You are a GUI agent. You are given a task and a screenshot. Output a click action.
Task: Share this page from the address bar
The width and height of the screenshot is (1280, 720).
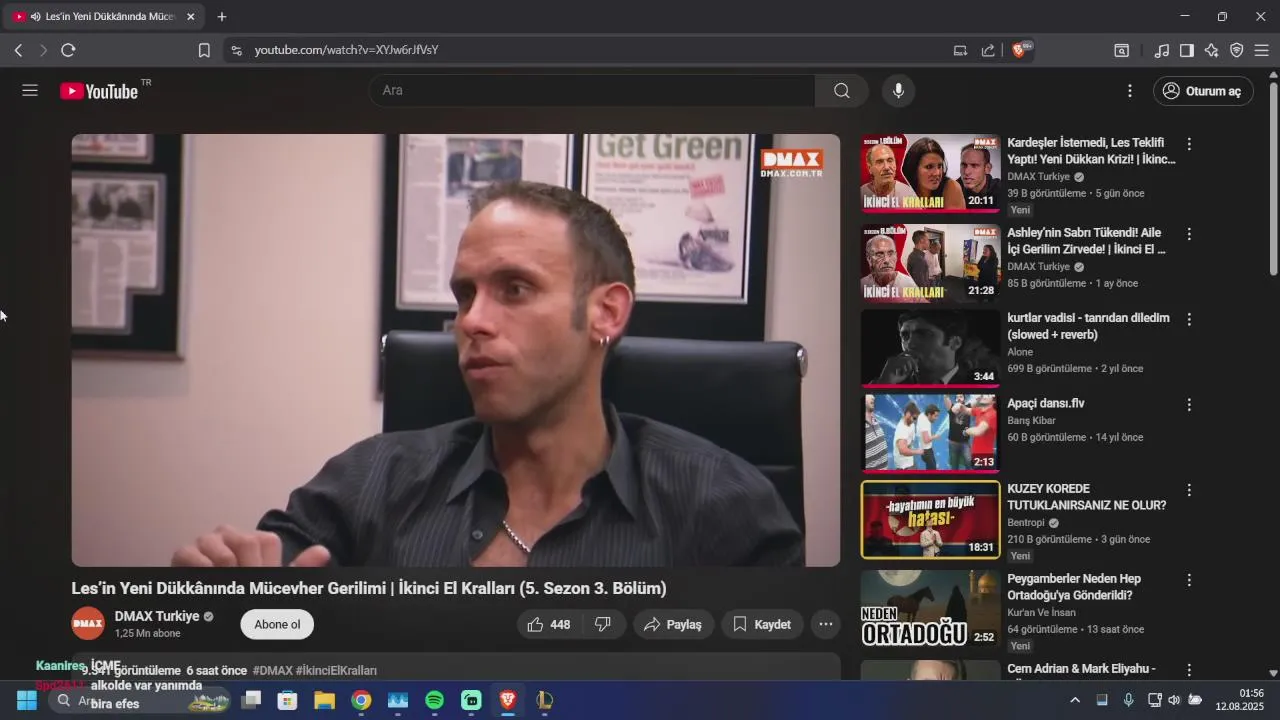click(x=988, y=50)
